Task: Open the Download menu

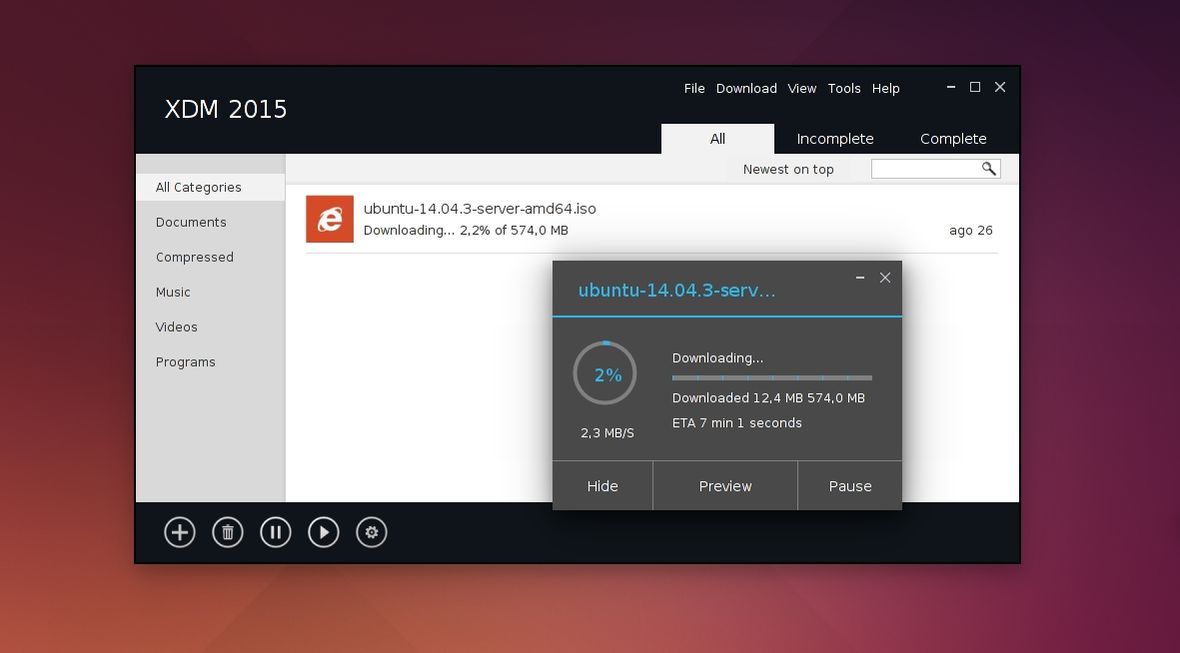Action: pos(747,89)
